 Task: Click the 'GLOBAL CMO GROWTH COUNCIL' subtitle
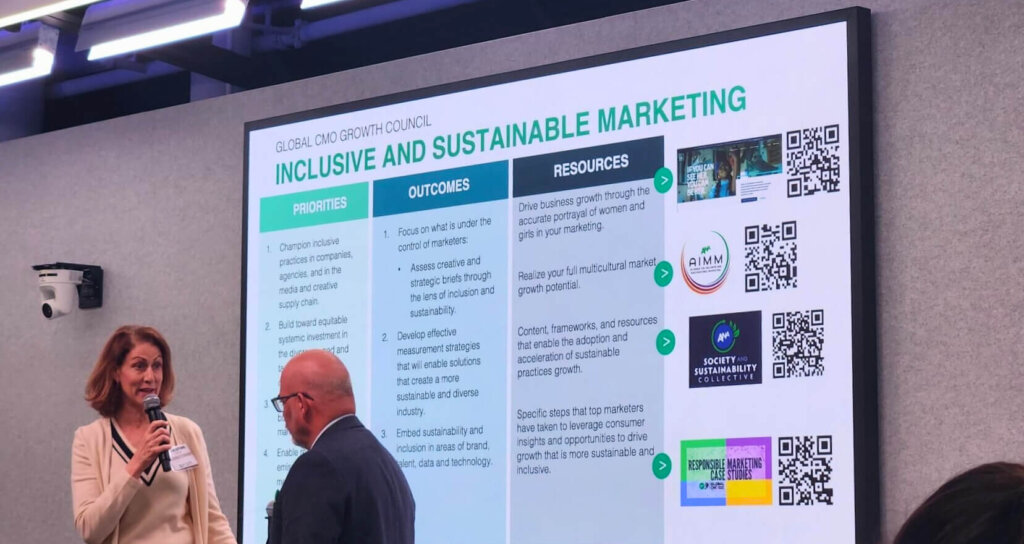[x=353, y=135]
